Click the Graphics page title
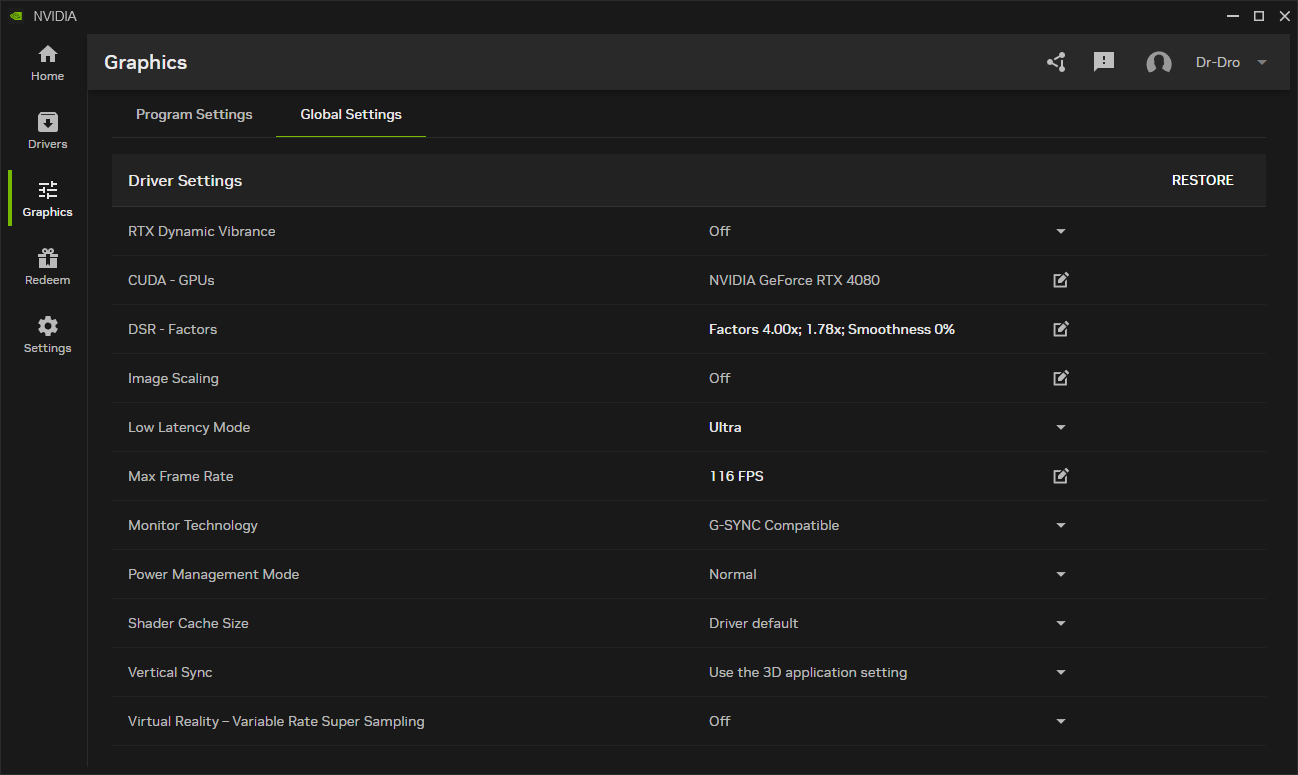This screenshot has height=775, width=1298. (145, 62)
